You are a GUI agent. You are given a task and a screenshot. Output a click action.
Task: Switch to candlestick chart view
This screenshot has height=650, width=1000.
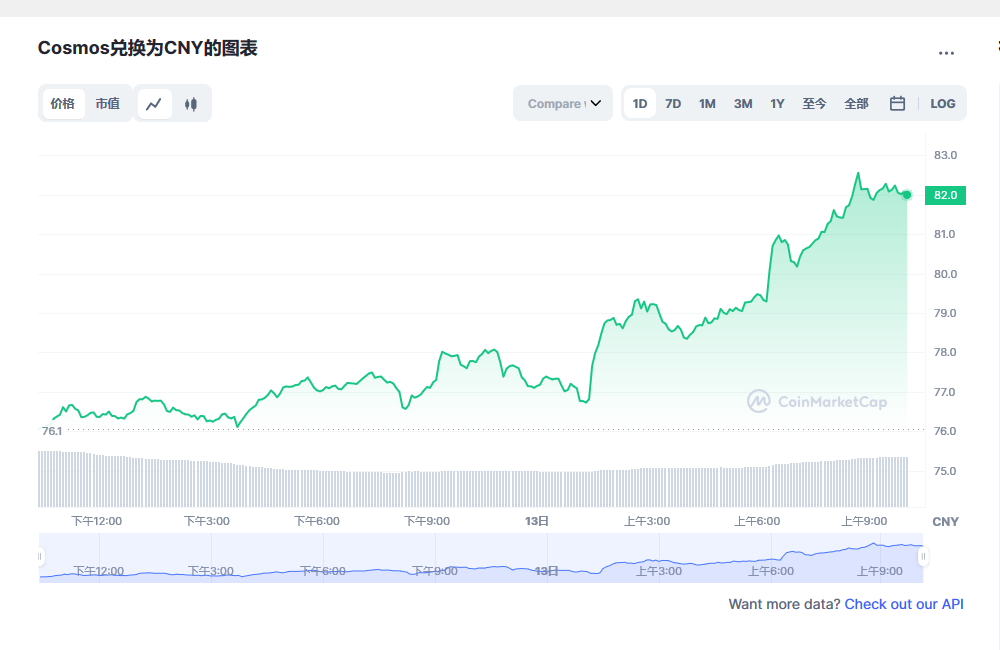click(x=191, y=103)
